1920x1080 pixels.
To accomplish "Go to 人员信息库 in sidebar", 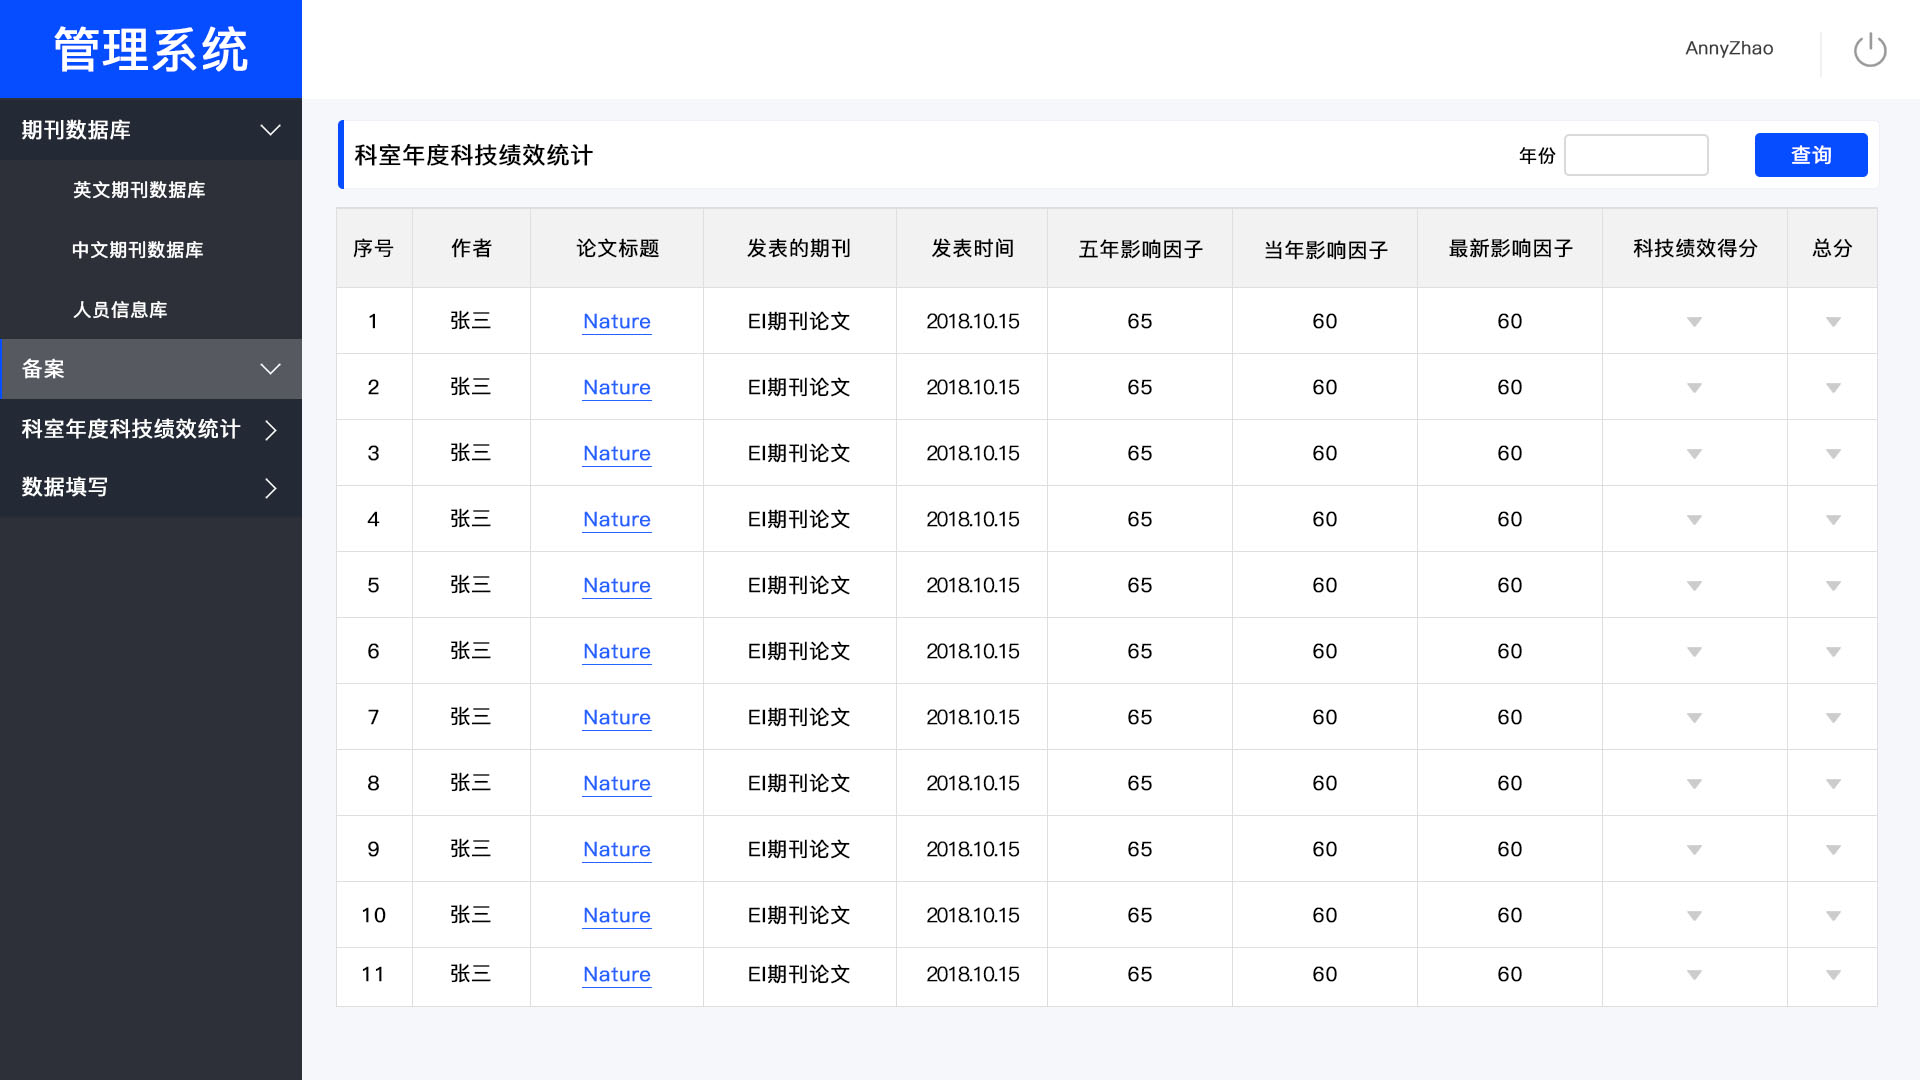I will pos(120,310).
